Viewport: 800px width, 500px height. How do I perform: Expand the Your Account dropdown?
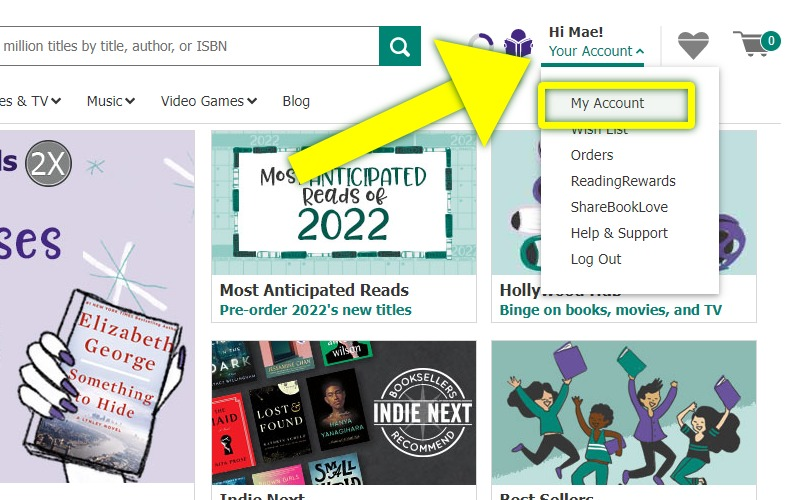point(596,51)
